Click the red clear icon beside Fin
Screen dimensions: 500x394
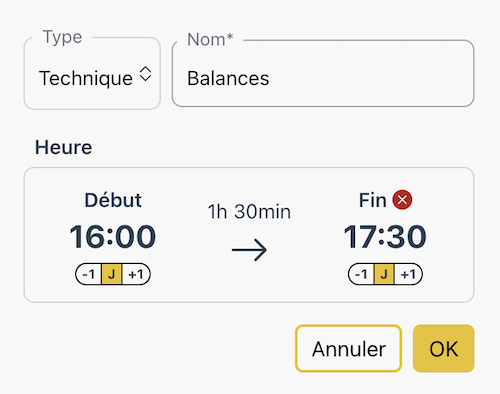click(402, 200)
